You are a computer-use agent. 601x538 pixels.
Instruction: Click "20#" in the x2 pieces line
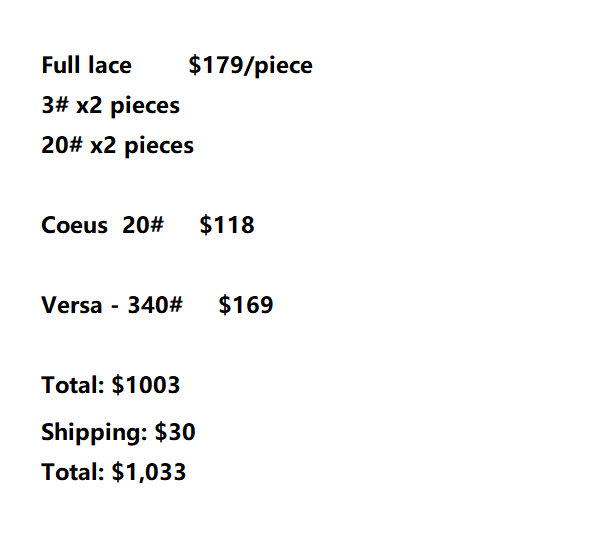pyautogui.click(x=62, y=146)
